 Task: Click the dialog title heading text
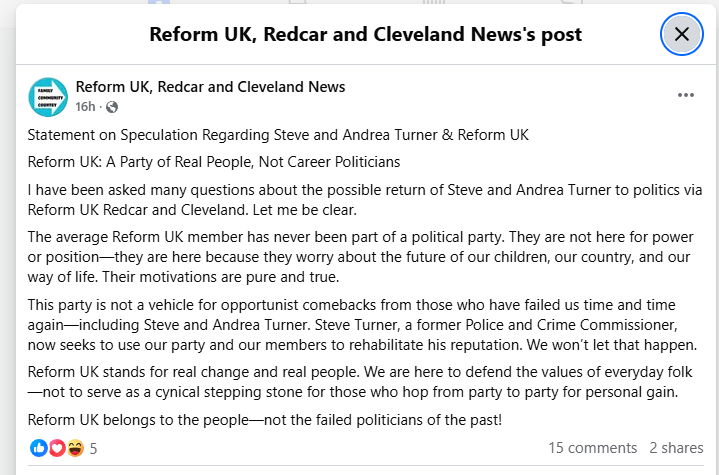pos(365,35)
